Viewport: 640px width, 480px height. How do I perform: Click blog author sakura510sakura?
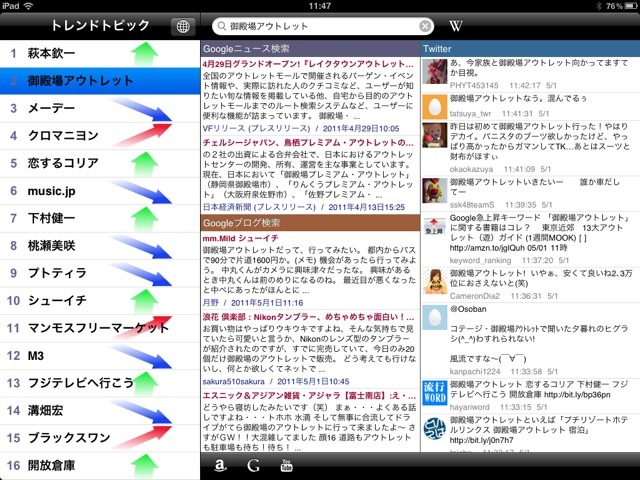click(233, 382)
